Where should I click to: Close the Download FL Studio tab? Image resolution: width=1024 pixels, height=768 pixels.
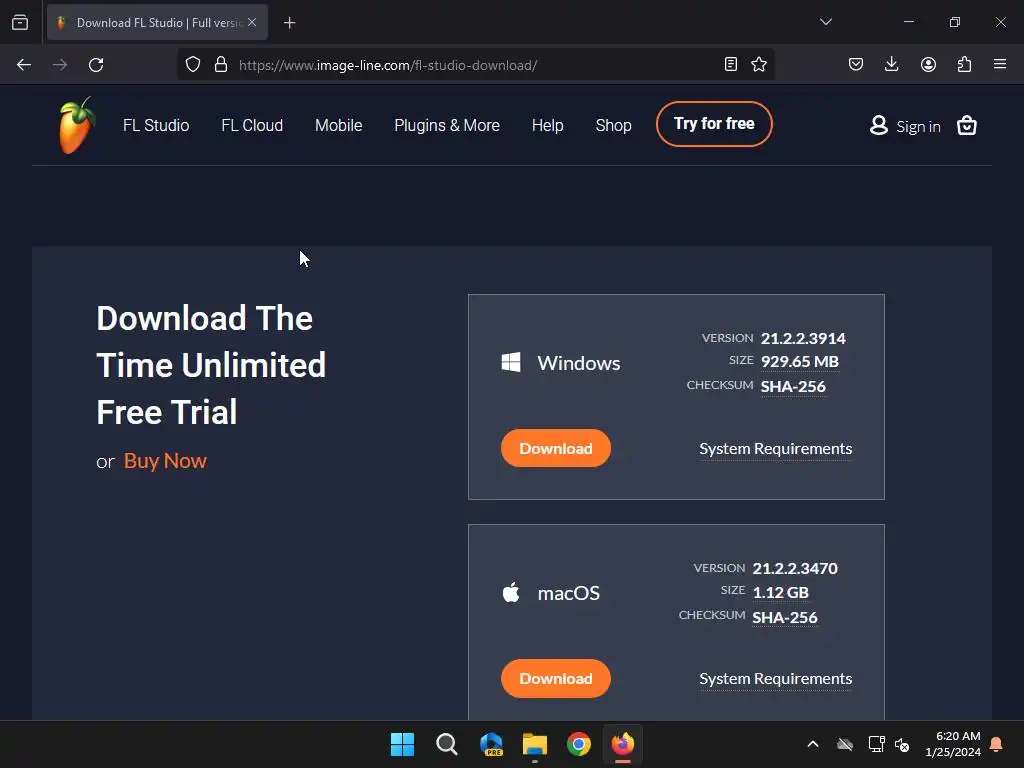pos(252,23)
